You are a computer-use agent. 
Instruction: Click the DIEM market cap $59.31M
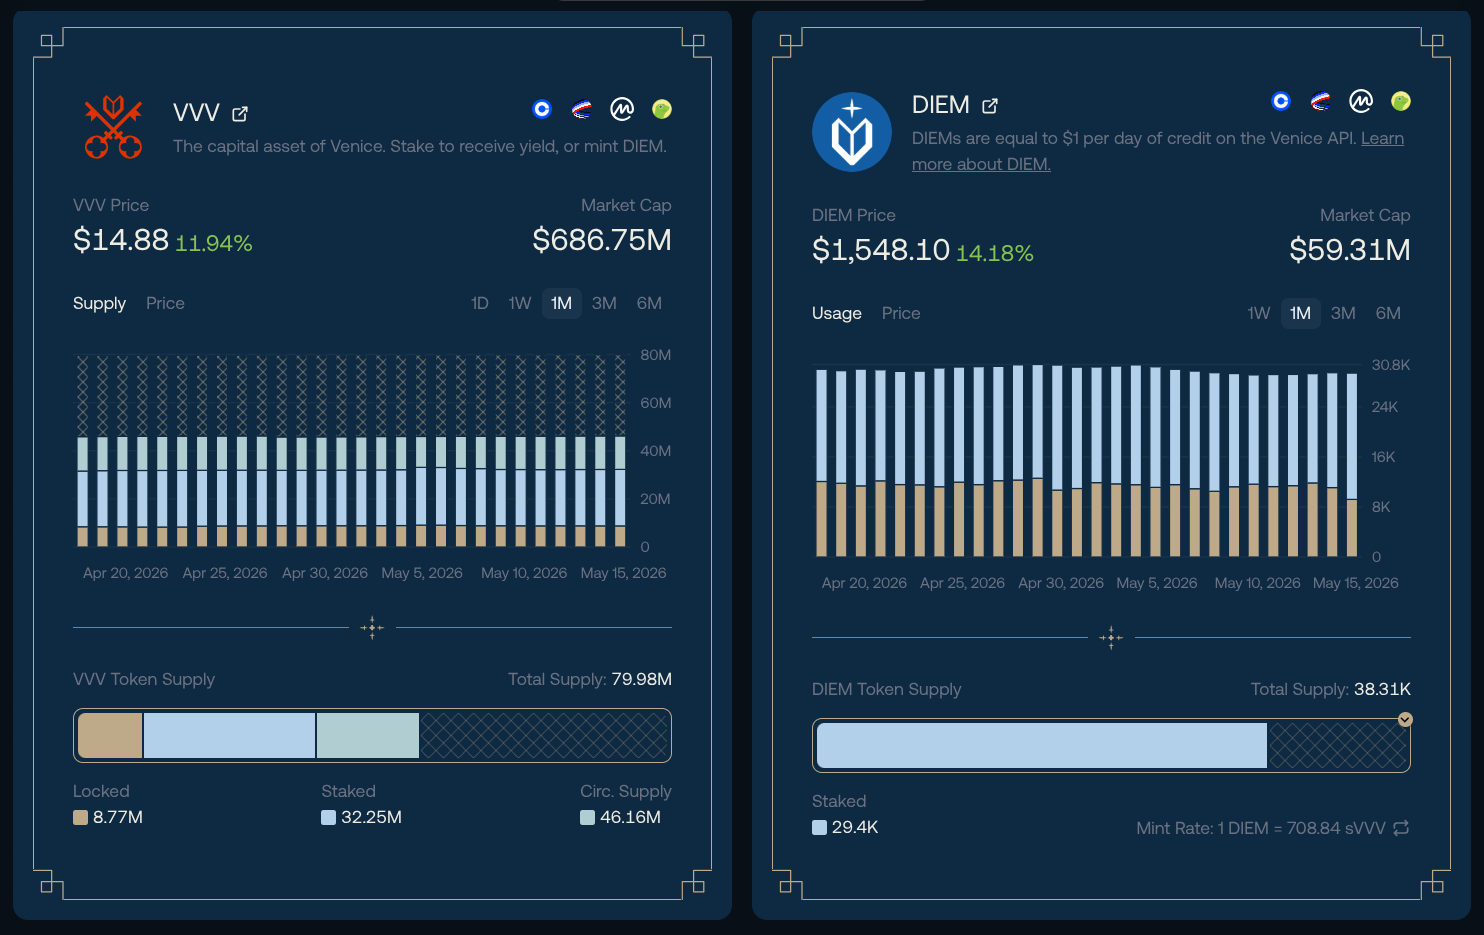1350,250
